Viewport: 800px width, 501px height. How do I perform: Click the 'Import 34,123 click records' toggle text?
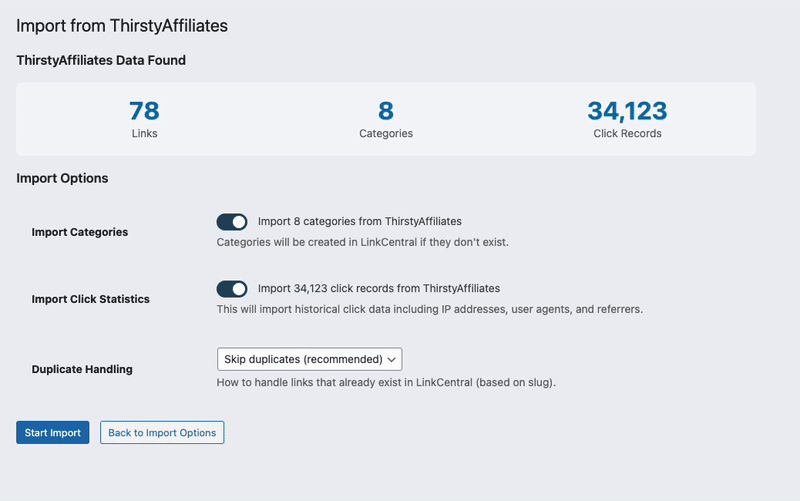click(x=378, y=289)
